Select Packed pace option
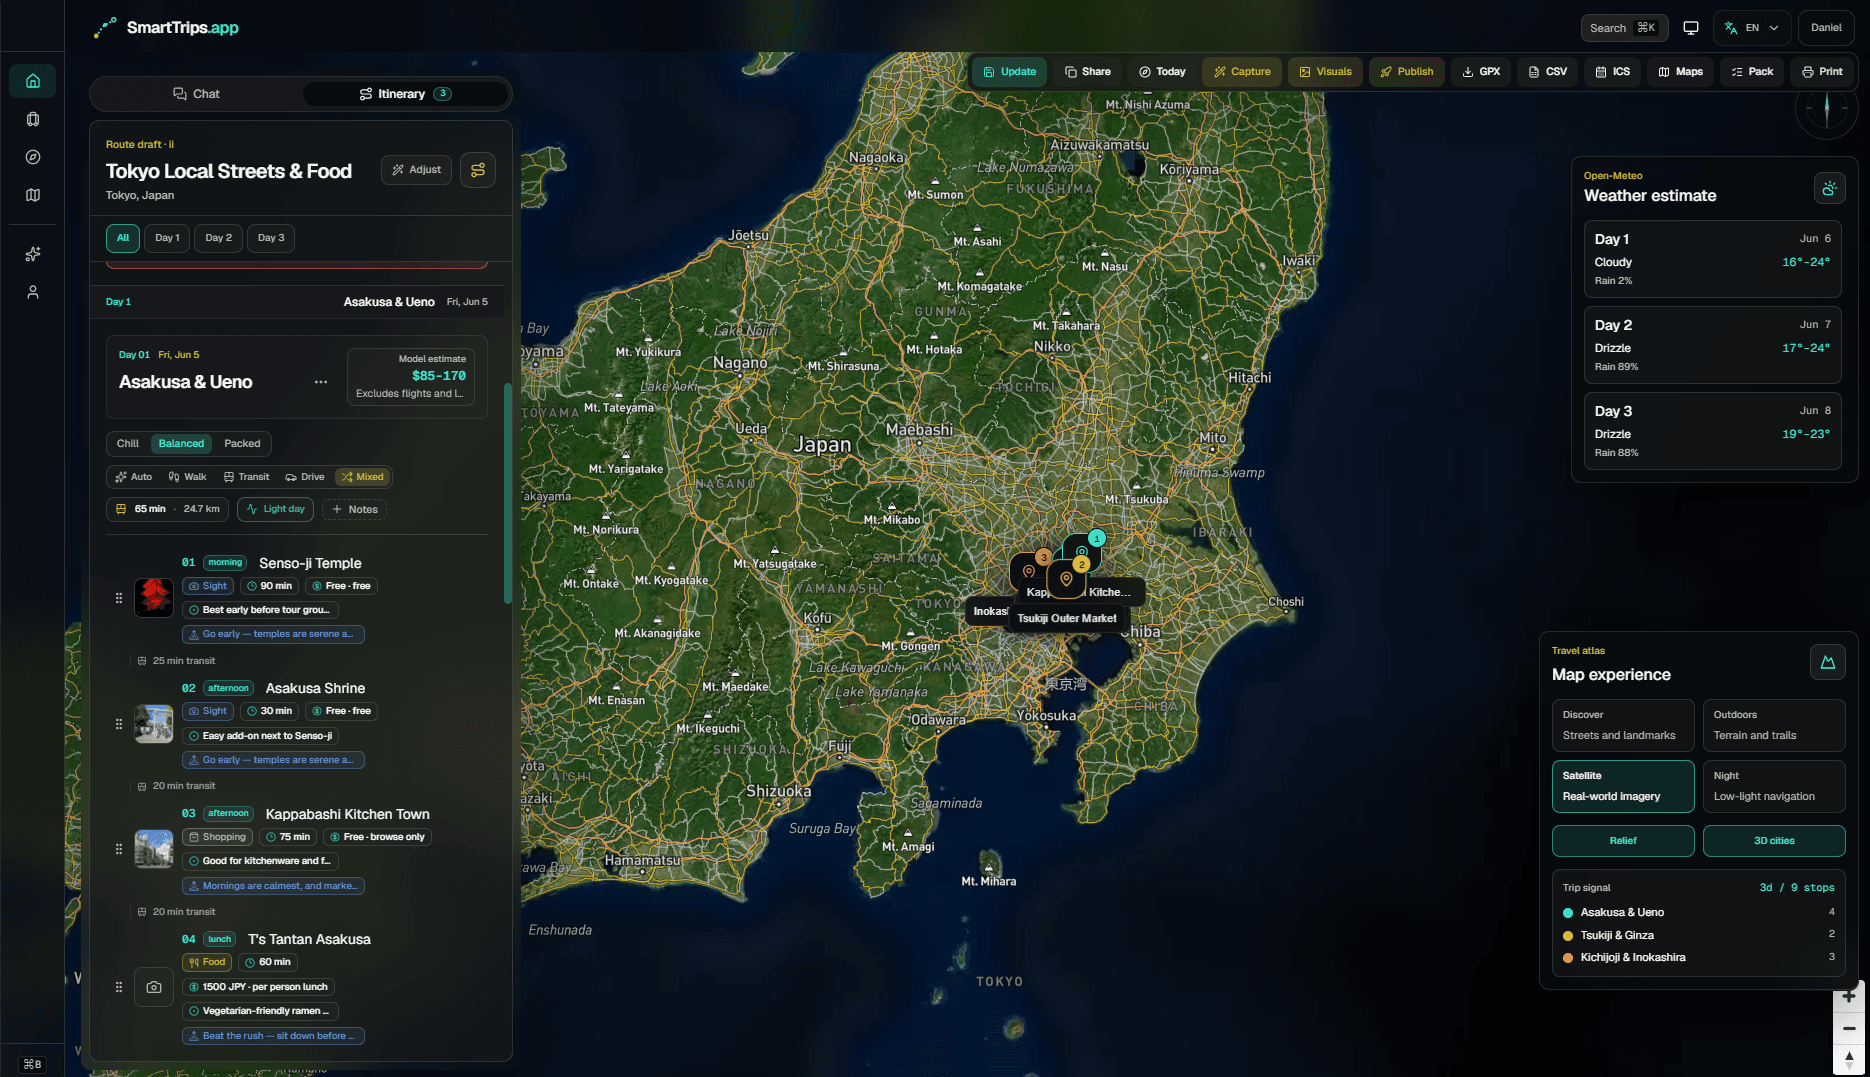This screenshot has width=1870, height=1077. tap(242, 444)
